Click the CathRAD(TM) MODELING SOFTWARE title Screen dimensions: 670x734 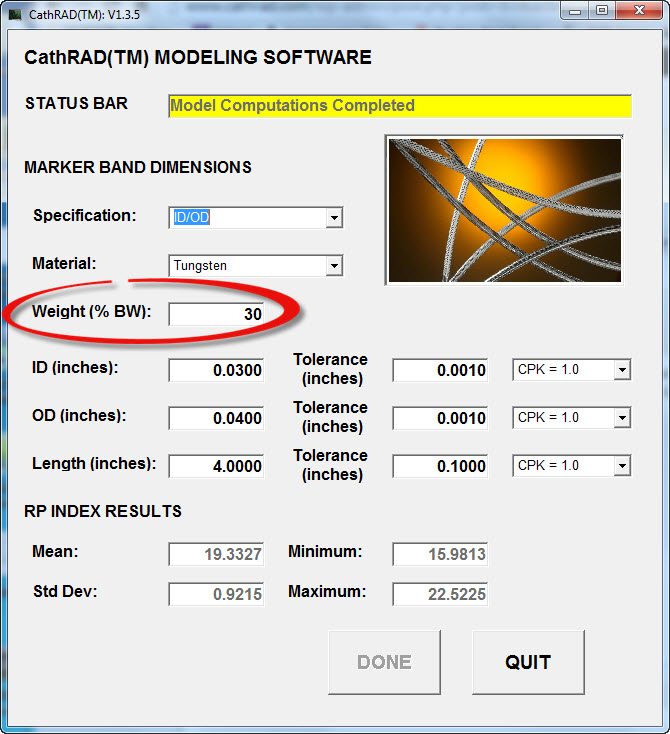point(198,58)
